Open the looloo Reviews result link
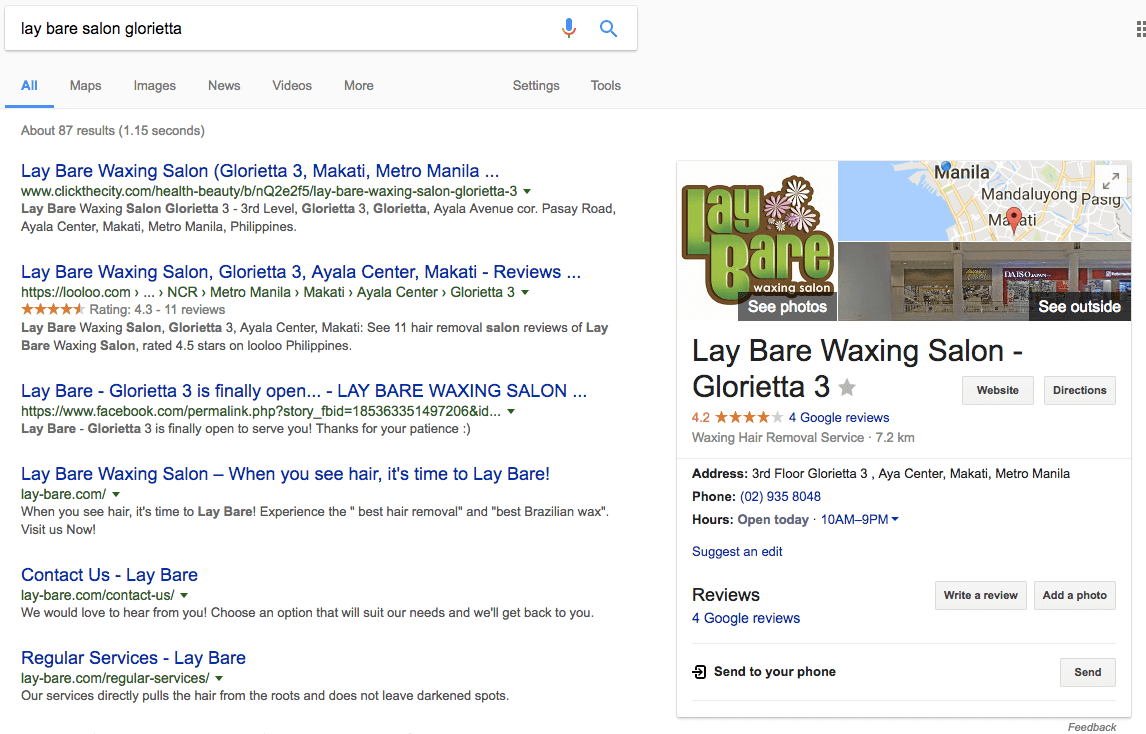1146x734 pixels. [x=300, y=272]
